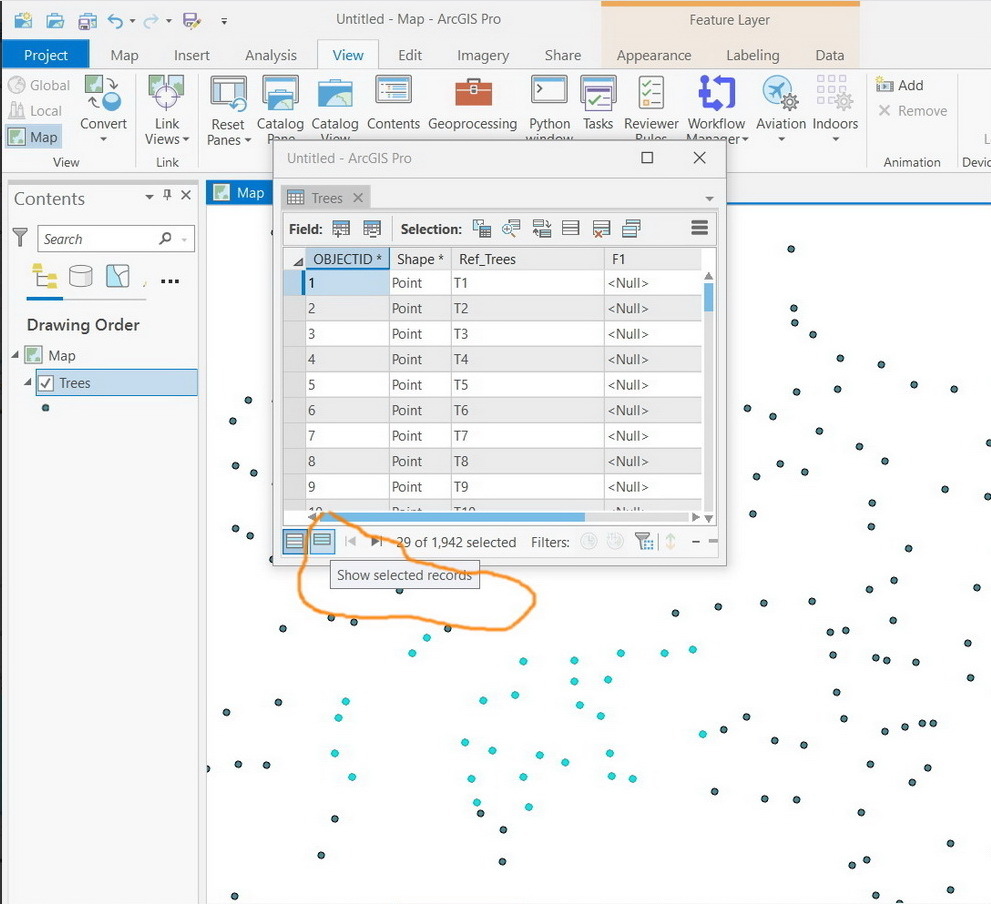Click the Link Views icon
Image resolution: width=991 pixels, height=904 pixels.
click(166, 93)
